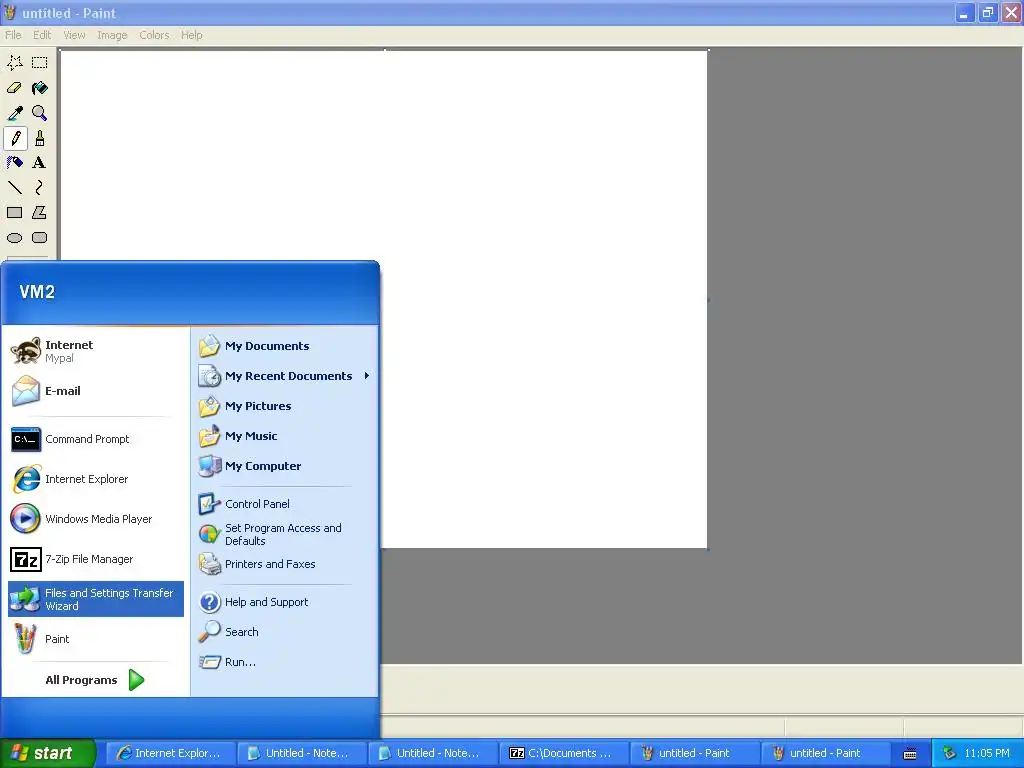
Task: Click the start button
Action: (x=48, y=753)
